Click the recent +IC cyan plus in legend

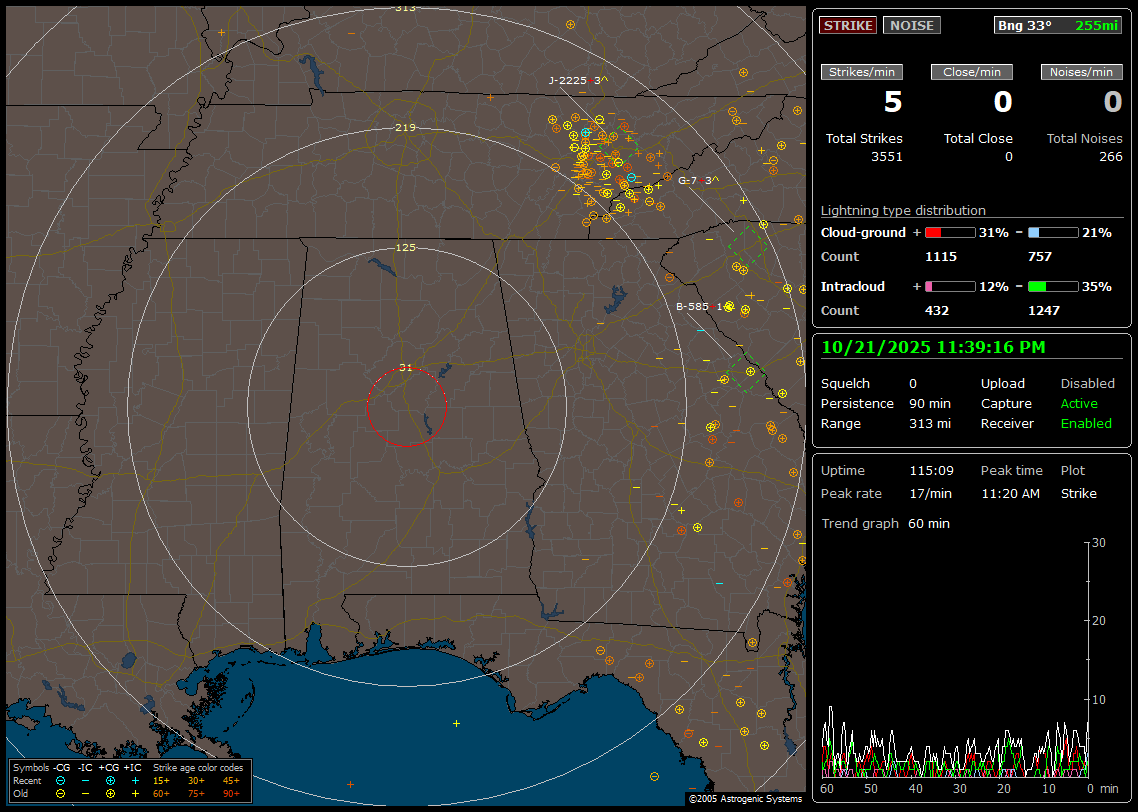(x=134, y=780)
